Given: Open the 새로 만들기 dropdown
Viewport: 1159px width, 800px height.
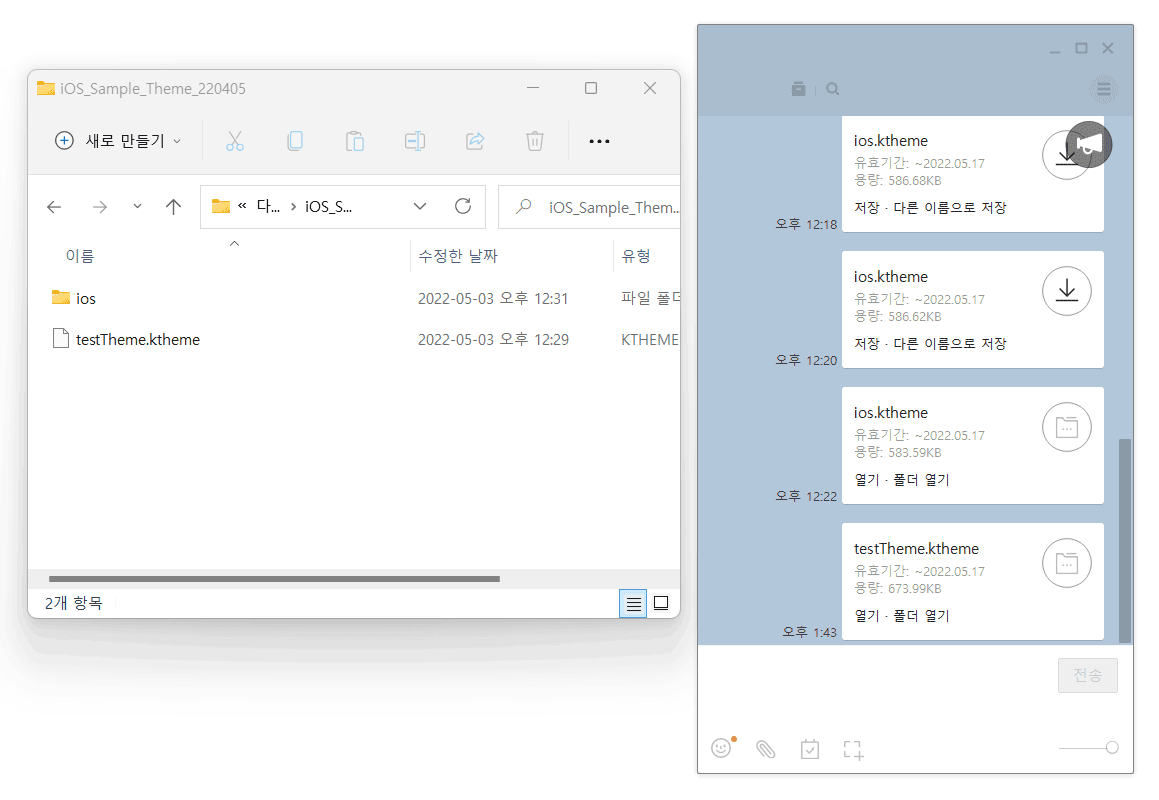Looking at the screenshot, I should click(117, 140).
